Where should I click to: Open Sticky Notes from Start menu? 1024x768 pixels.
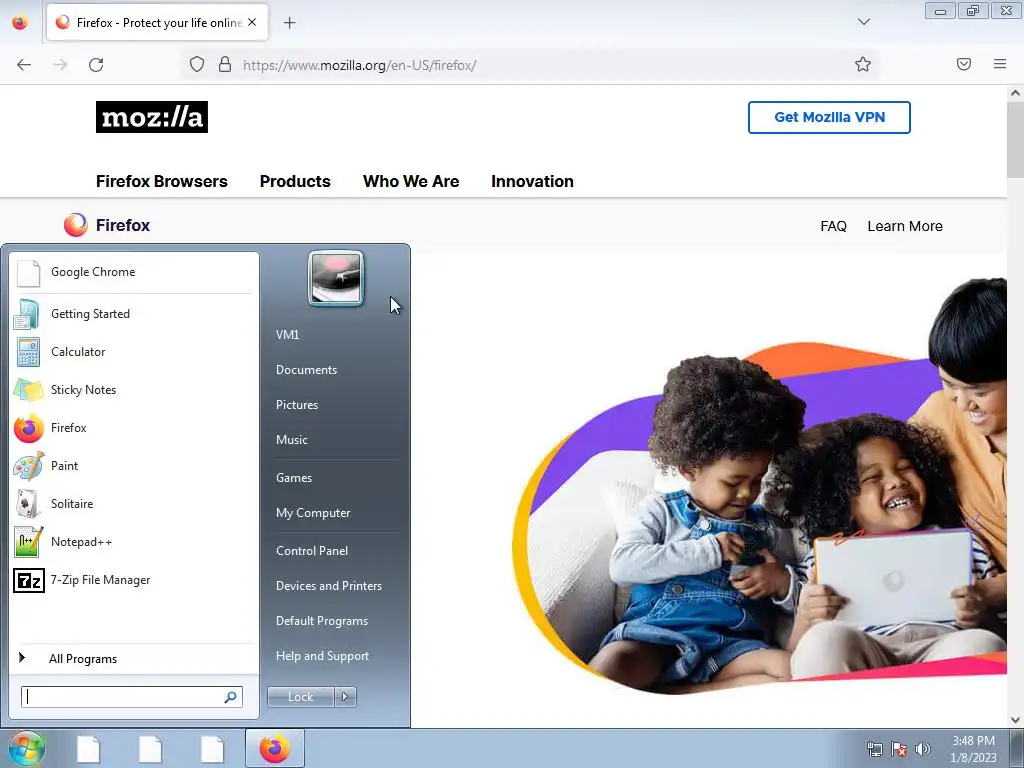[x=133, y=390]
